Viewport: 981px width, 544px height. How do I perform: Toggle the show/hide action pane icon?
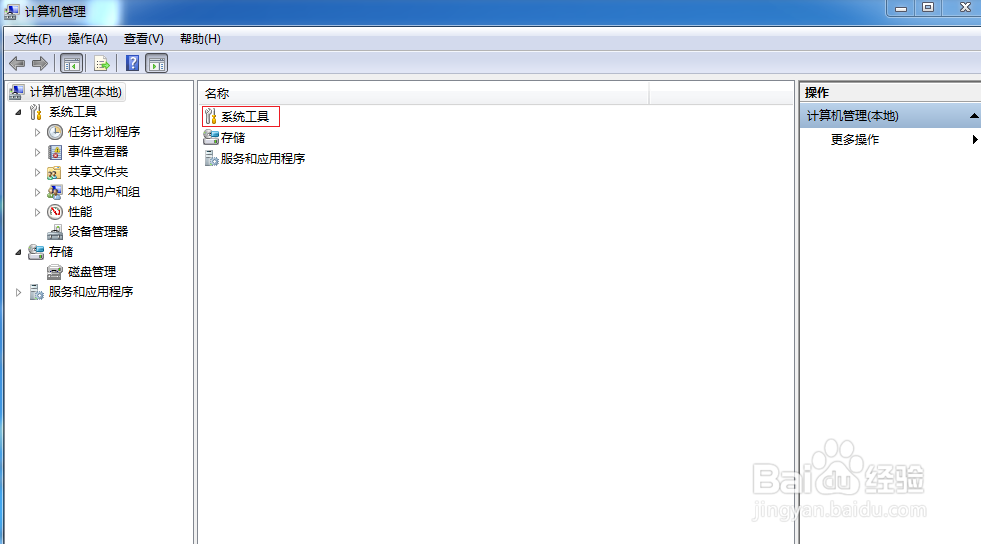(156, 63)
